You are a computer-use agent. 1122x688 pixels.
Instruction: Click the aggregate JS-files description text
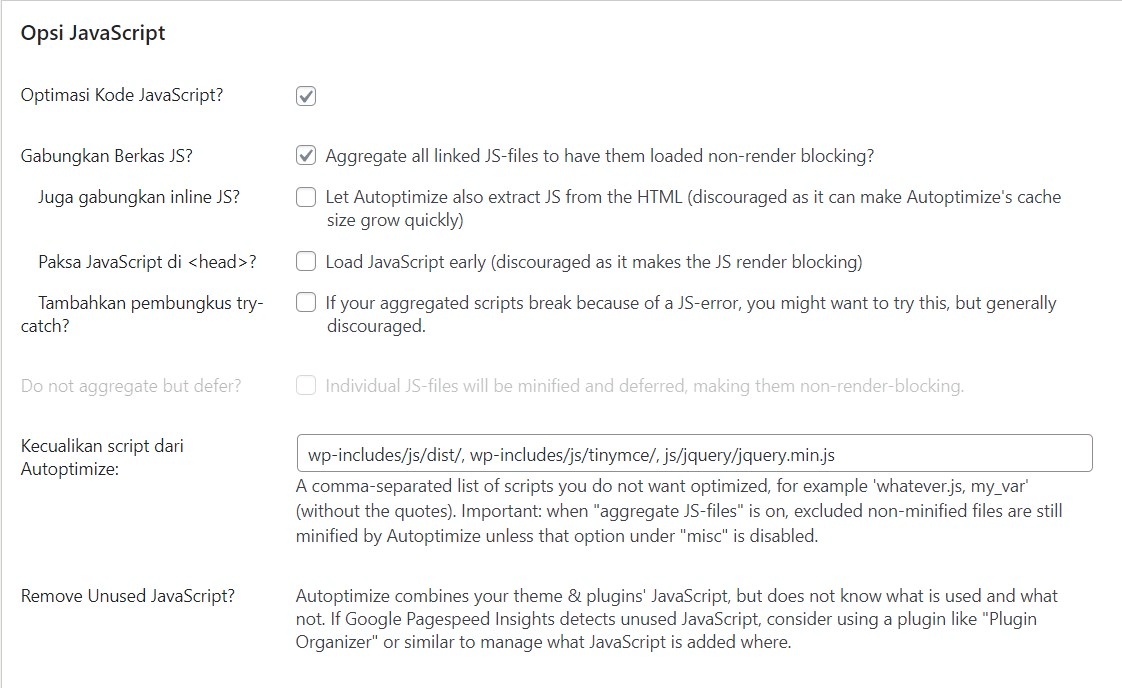(600, 156)
